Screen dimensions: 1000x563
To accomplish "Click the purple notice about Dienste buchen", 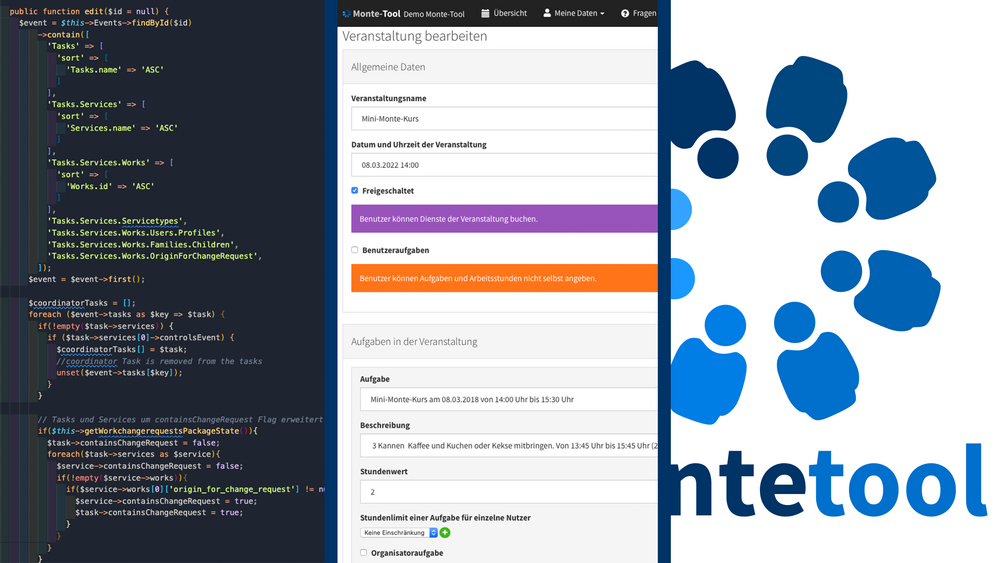I will pyautogui.click(x=504, y=219).
